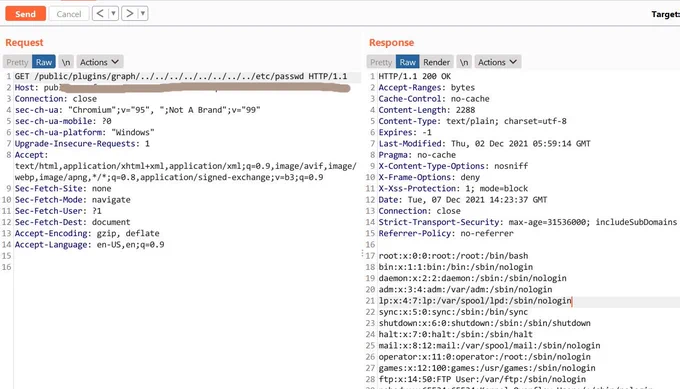
Task: Click the 'Connection: close' request header
Action: pyautogui.click(x=56, y=99)
